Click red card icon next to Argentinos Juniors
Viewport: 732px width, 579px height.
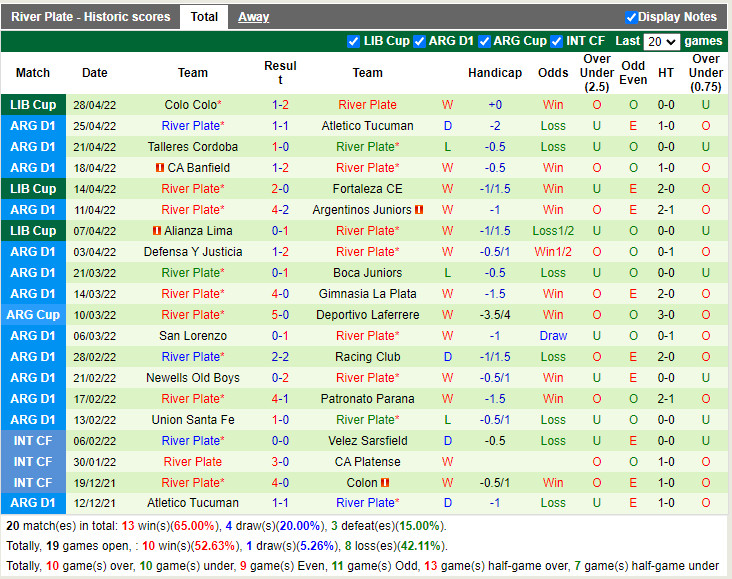419,210
